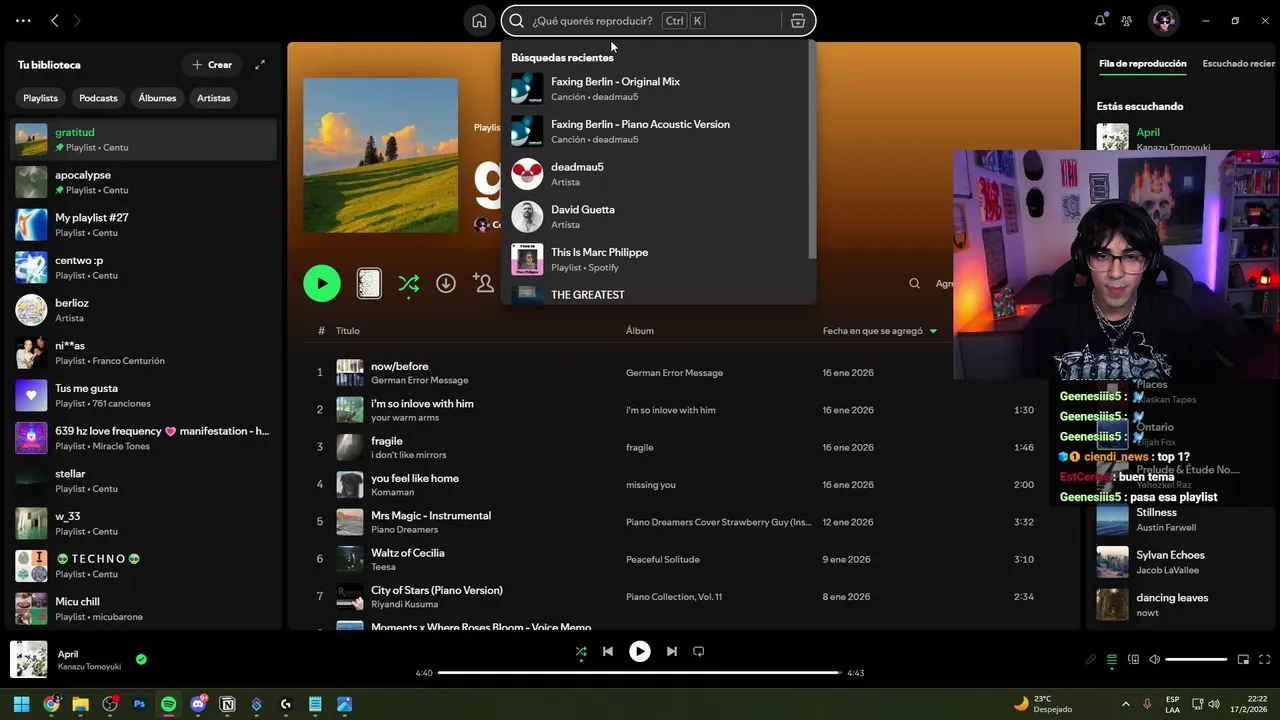The height and width of the screenshot is (720, 1280).
Task: Open the three-dots app menu
Action: (24, 21)
